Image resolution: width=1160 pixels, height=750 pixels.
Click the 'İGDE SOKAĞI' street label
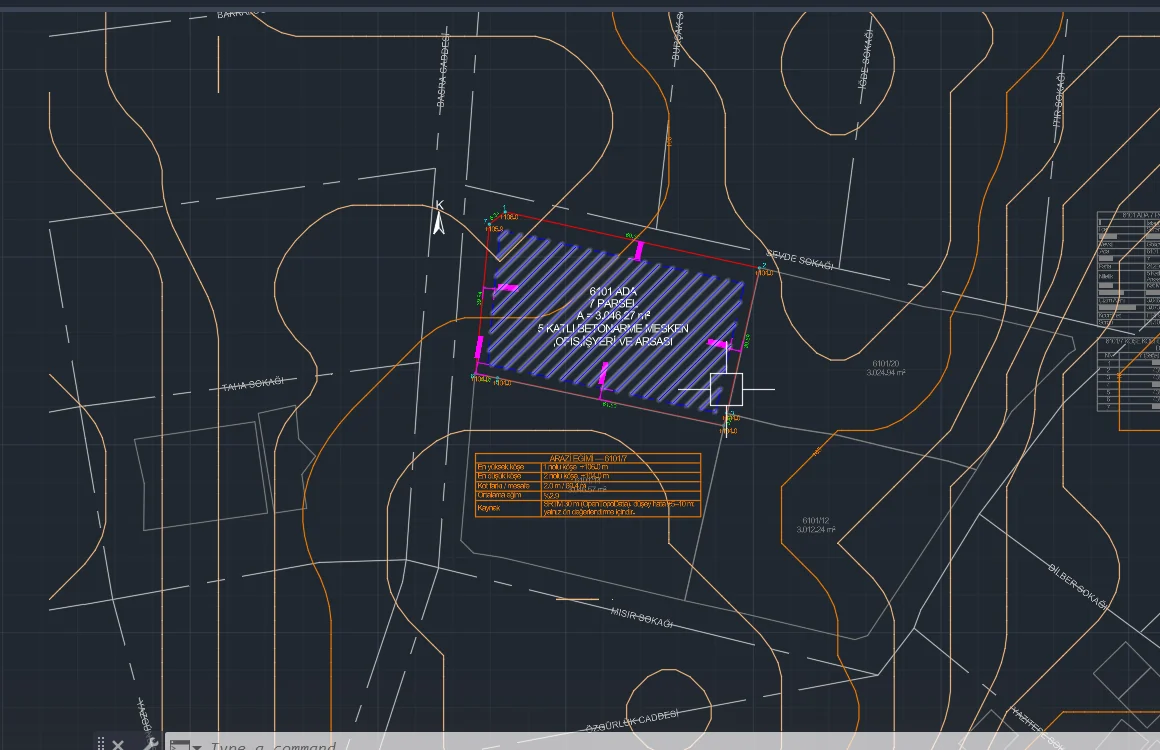pyautogui.click(x=865, y=59)
